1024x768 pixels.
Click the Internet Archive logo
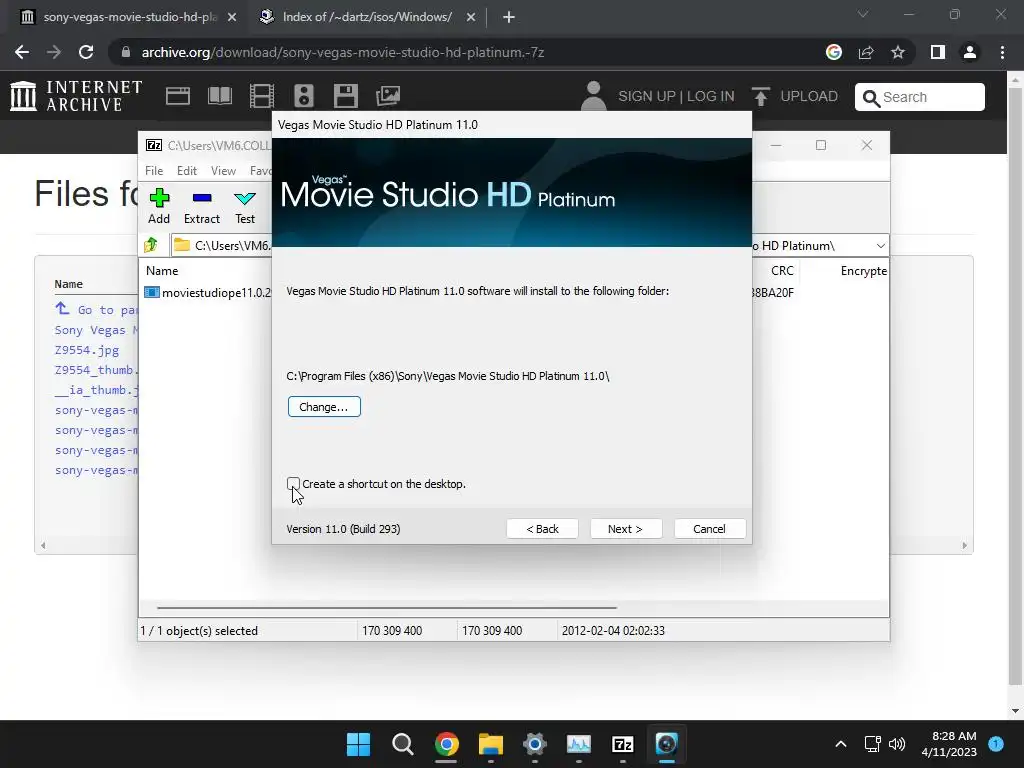click(x=76, y=95)
